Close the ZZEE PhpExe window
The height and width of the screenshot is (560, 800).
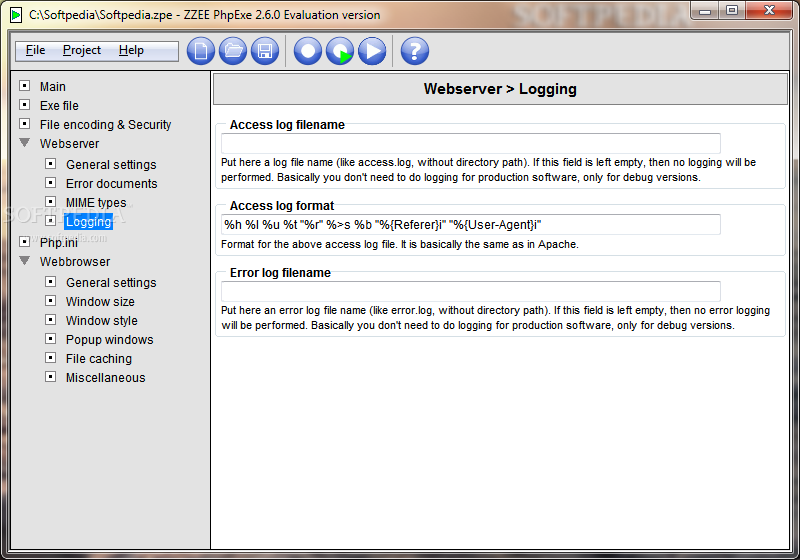tap(769, 11)
